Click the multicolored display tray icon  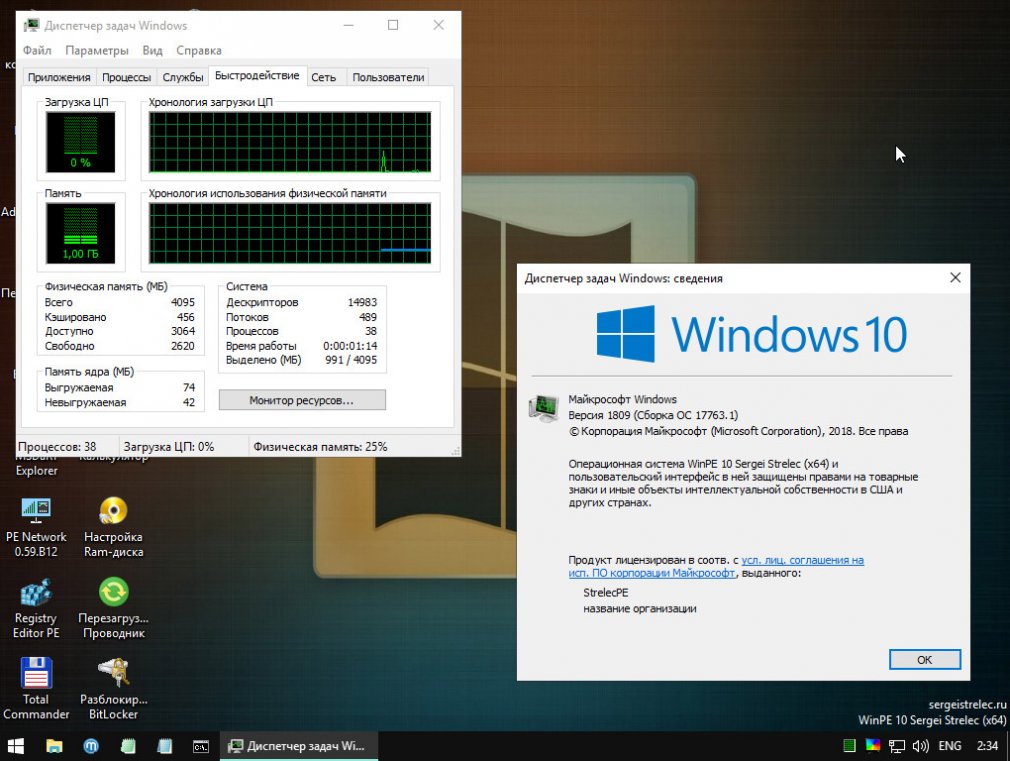pos(873,746)
